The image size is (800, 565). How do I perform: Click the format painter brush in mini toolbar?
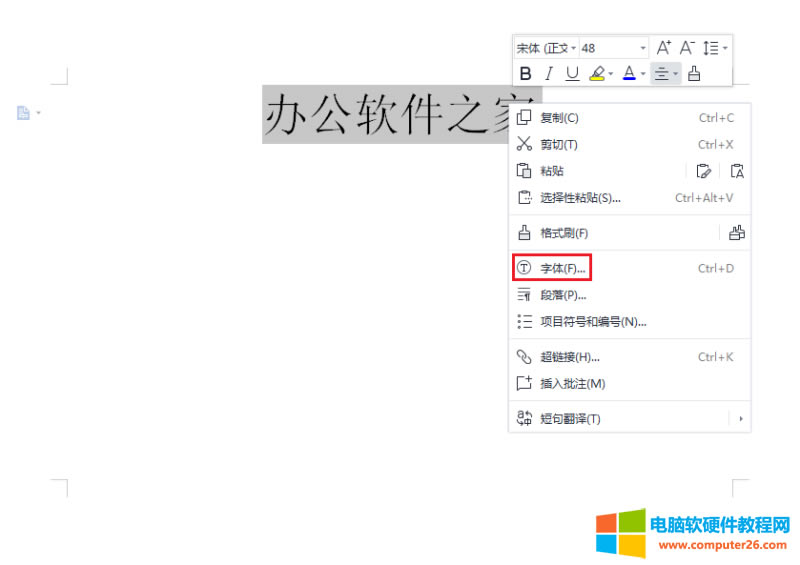tap(695, 73)
